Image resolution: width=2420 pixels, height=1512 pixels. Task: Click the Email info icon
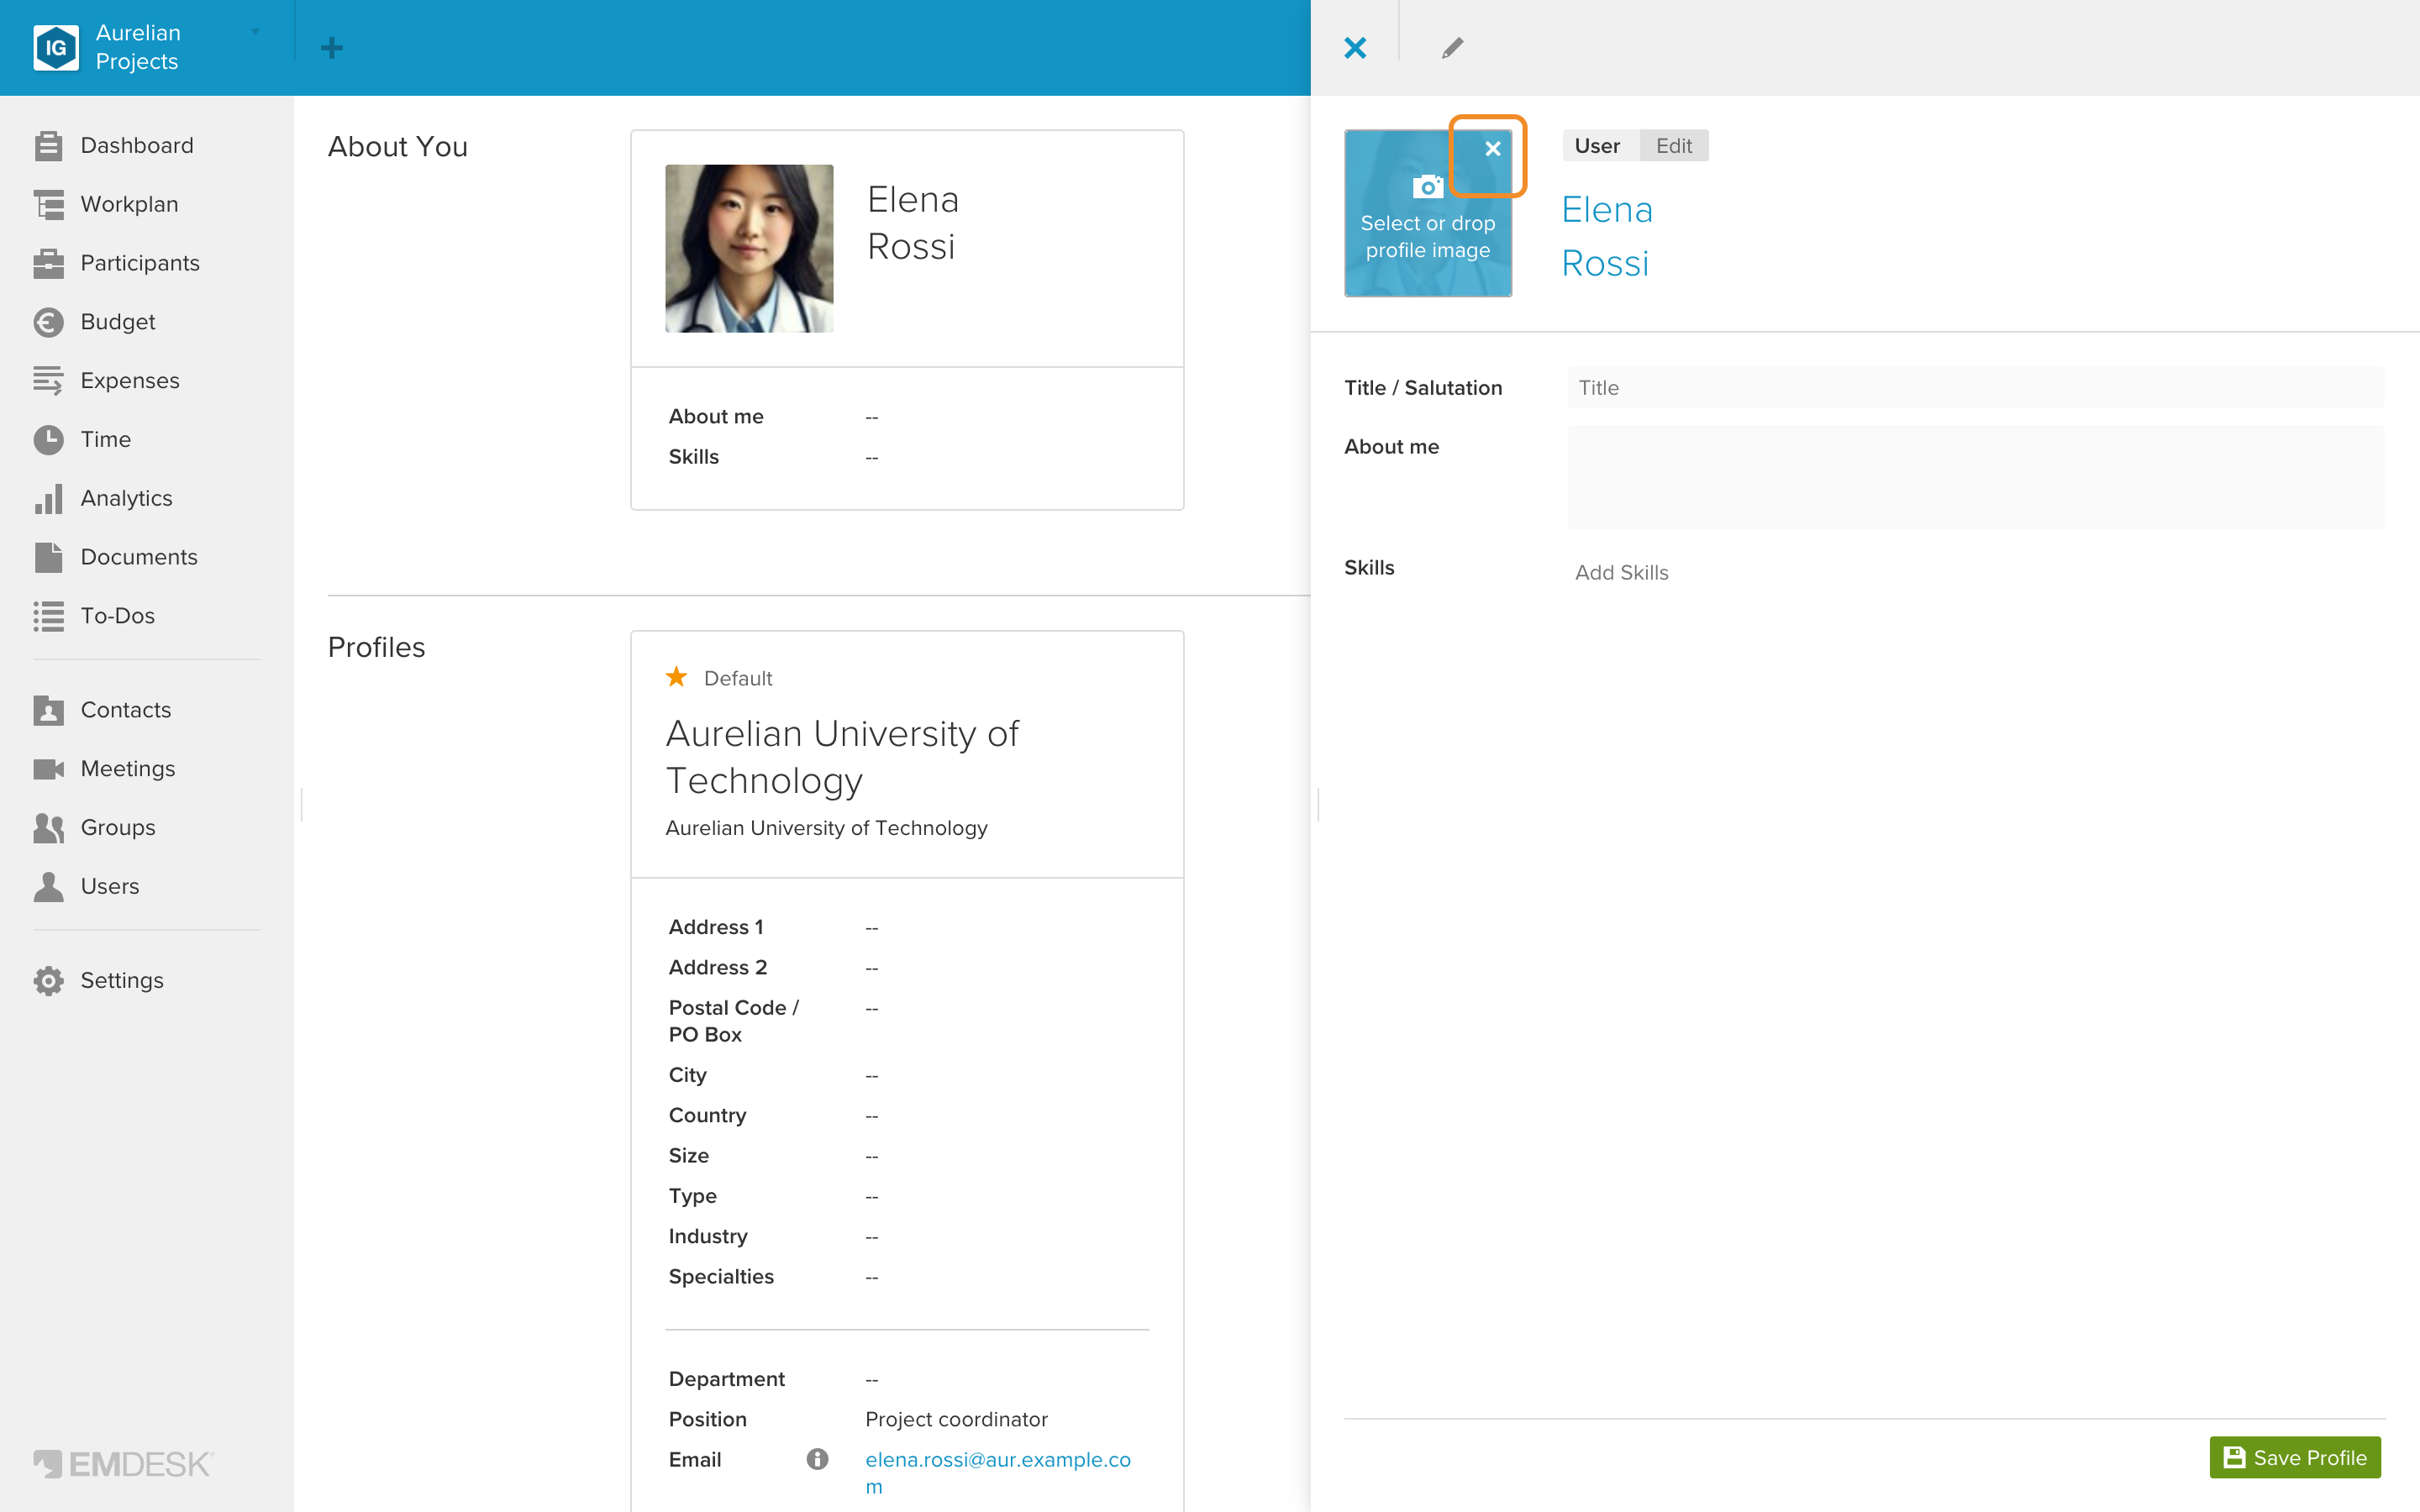pyautogui.click(x=817, y=1459)
